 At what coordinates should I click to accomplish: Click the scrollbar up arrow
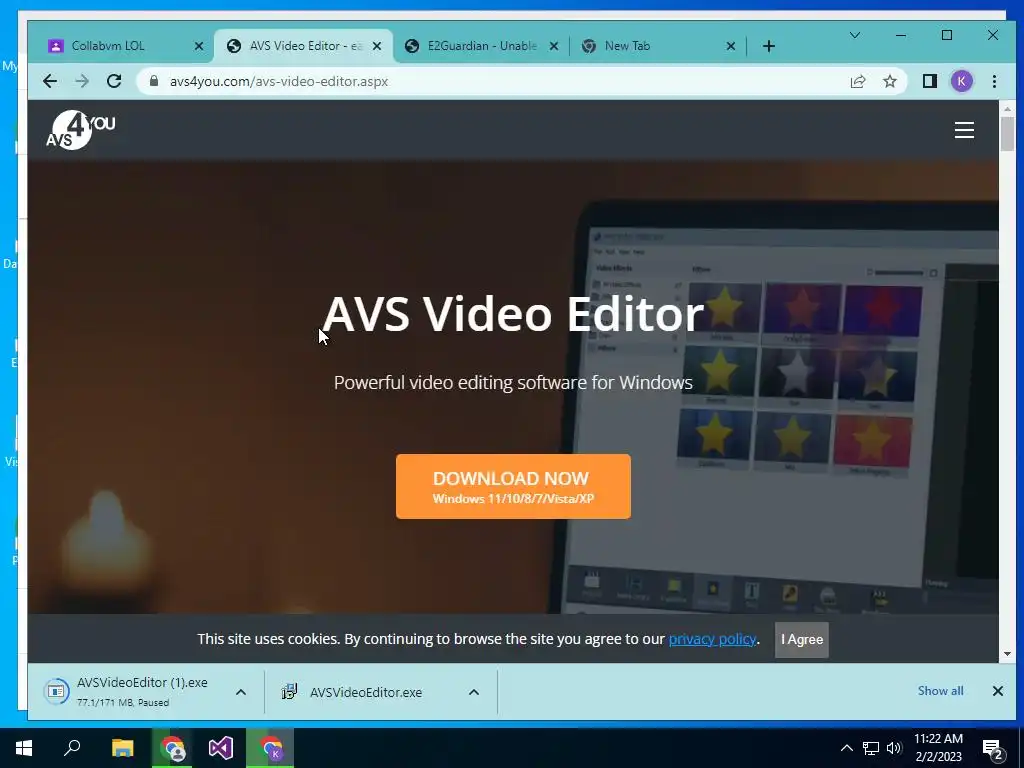(x=1007, y=108)
